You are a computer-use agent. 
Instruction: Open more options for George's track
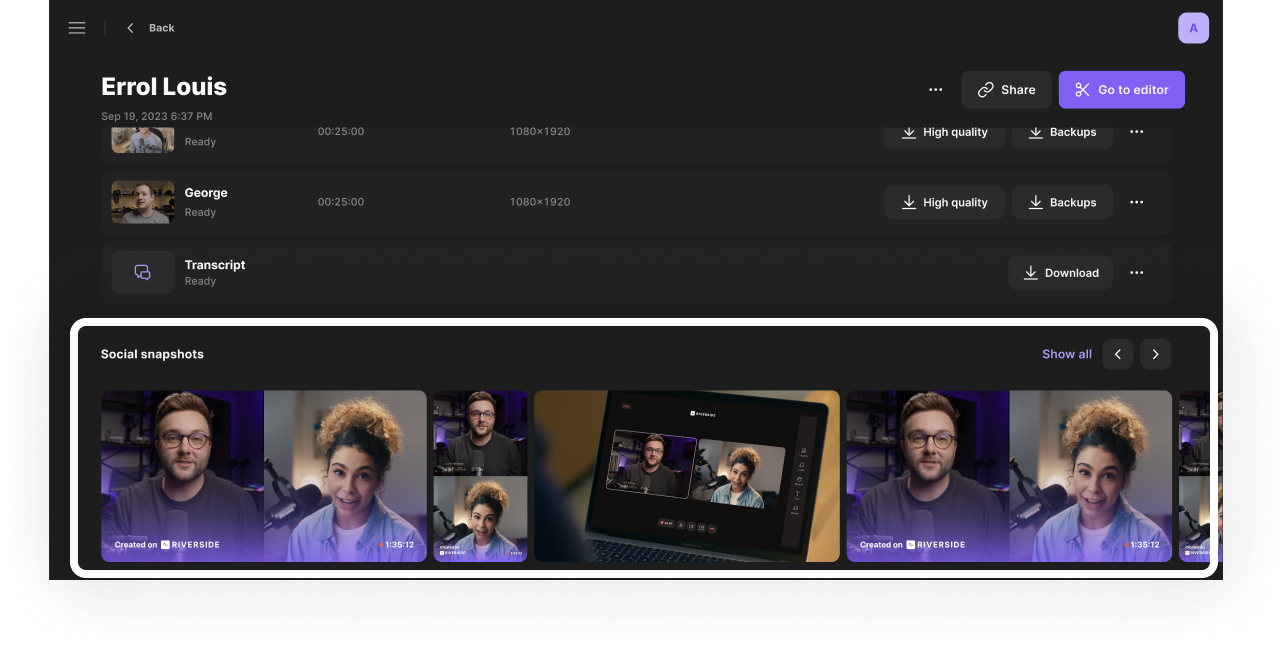1136,202
